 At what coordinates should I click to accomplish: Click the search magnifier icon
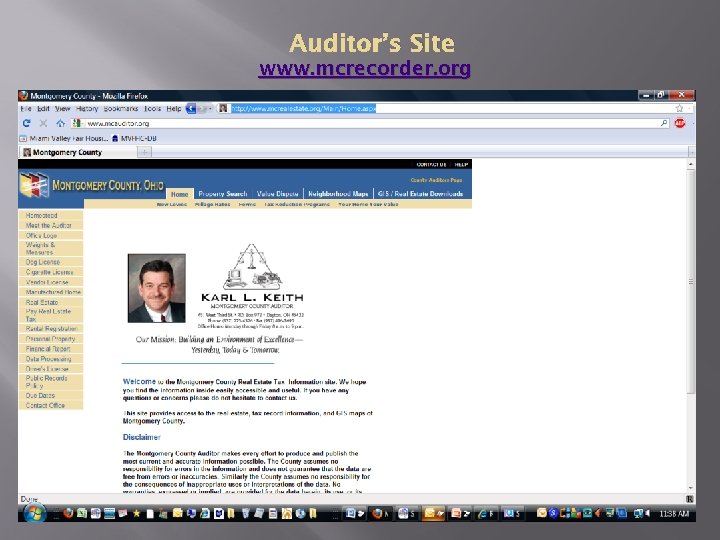(664, 123)
